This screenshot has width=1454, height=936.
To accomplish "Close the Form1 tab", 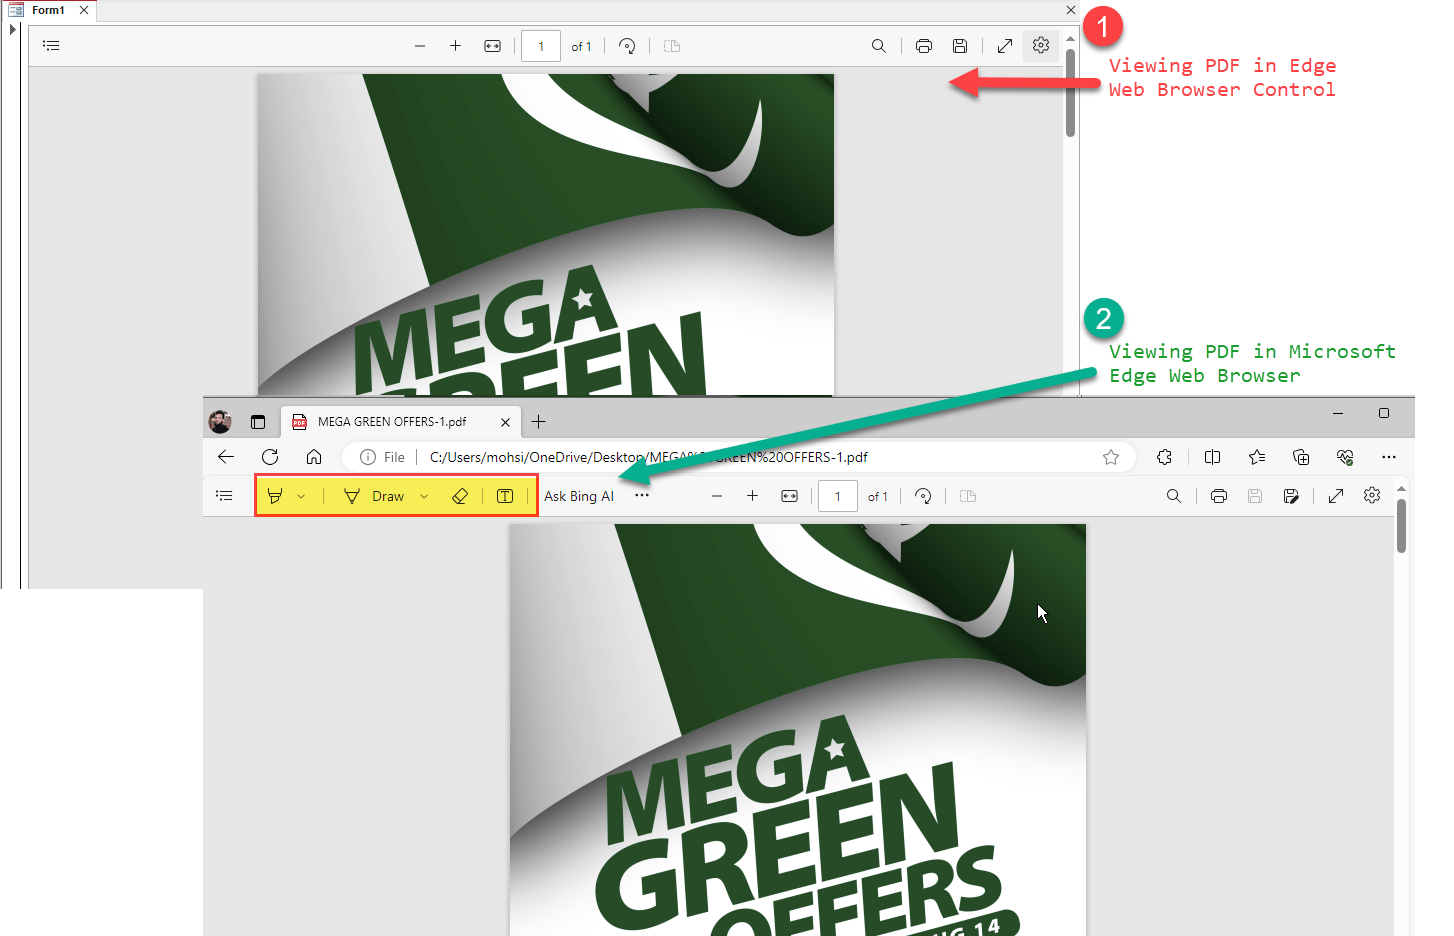I will tap(84, 10).
